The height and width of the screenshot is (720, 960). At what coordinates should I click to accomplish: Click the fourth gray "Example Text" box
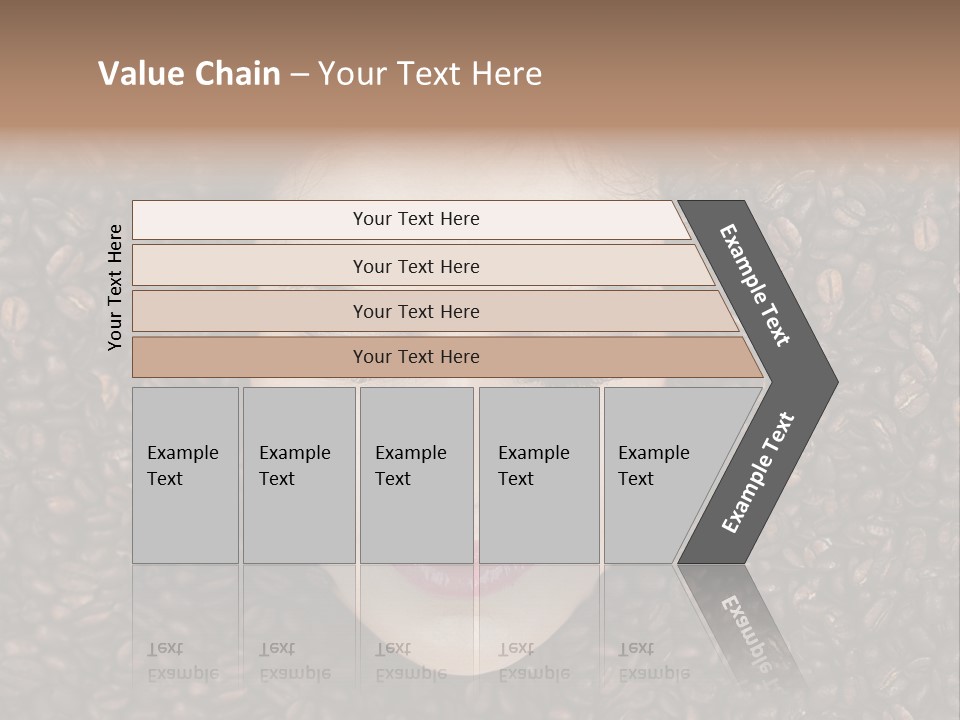coord(538,475)
